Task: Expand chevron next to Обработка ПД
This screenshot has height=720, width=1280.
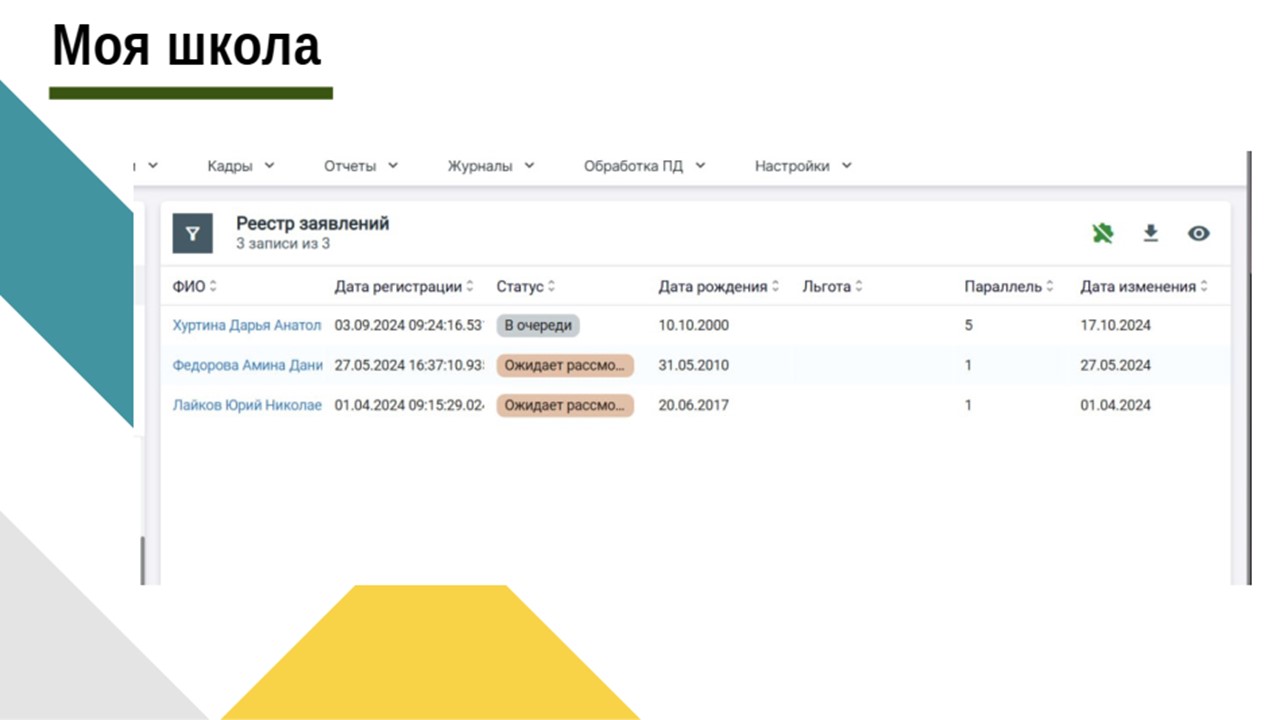Action: coord(700,166)
